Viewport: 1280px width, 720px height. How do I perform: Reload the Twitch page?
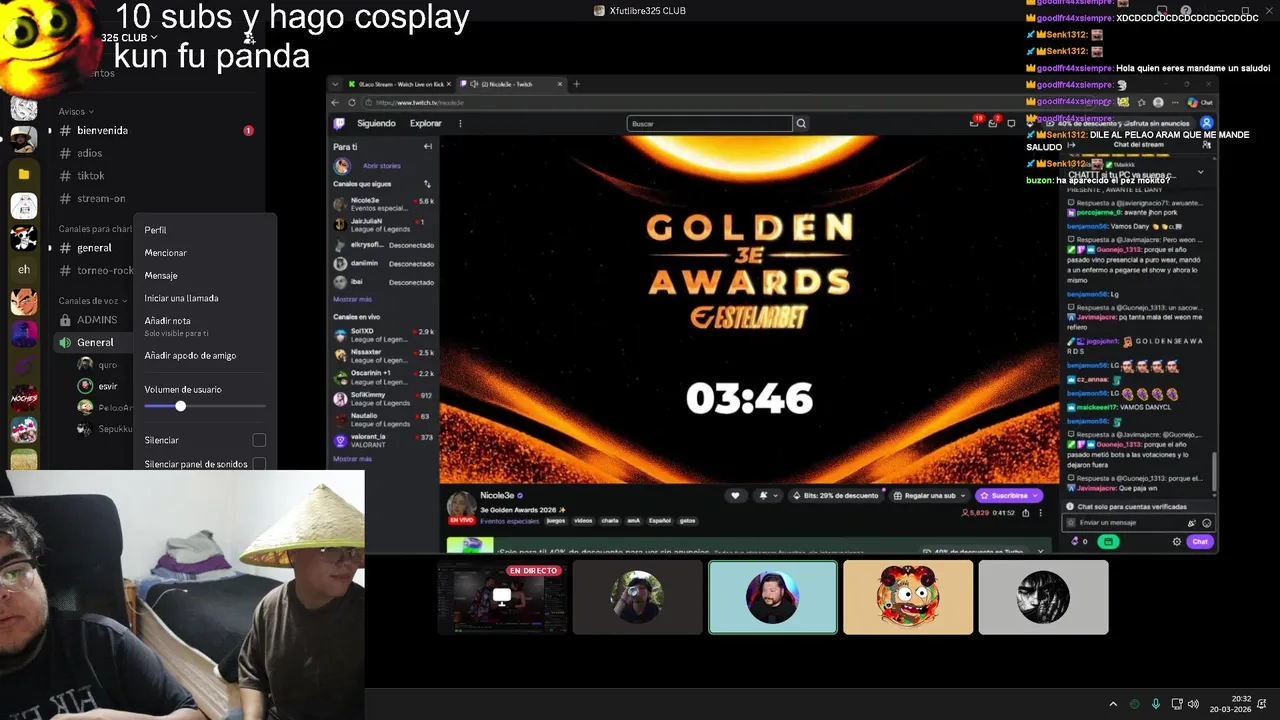[352, 102]
